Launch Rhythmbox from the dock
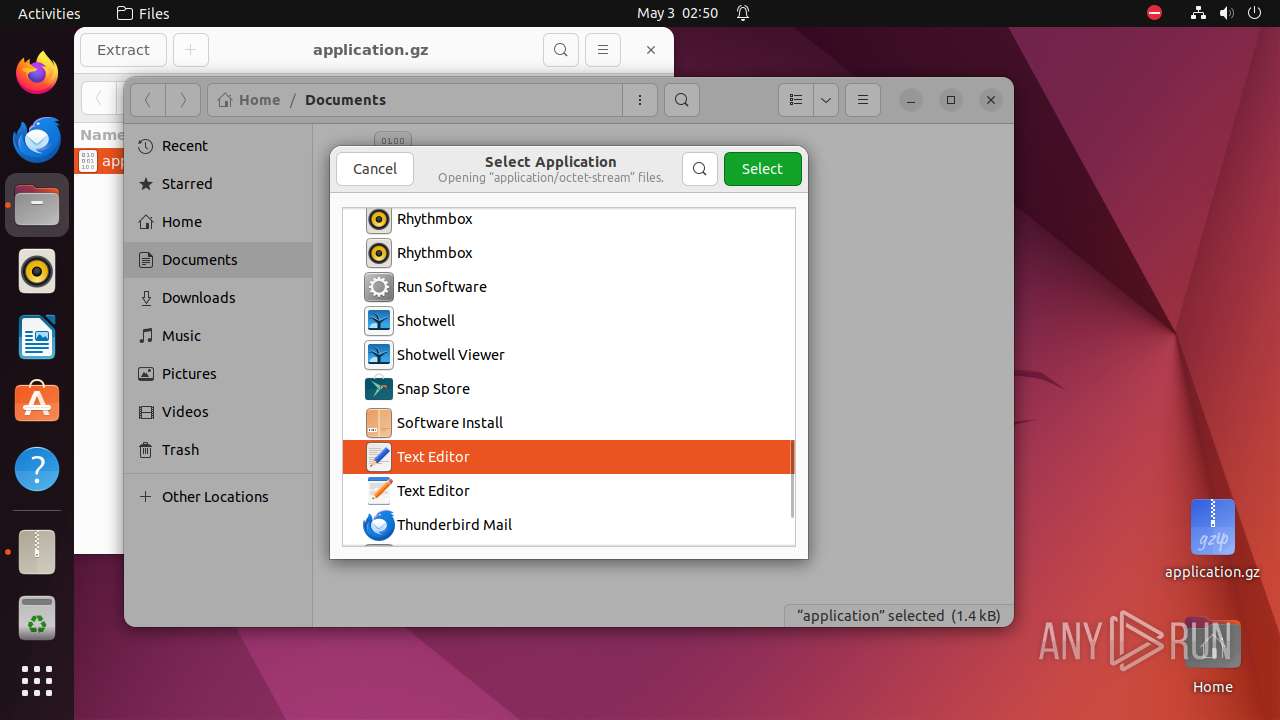Screen dimensions: 1280x720 pos(37,271)
